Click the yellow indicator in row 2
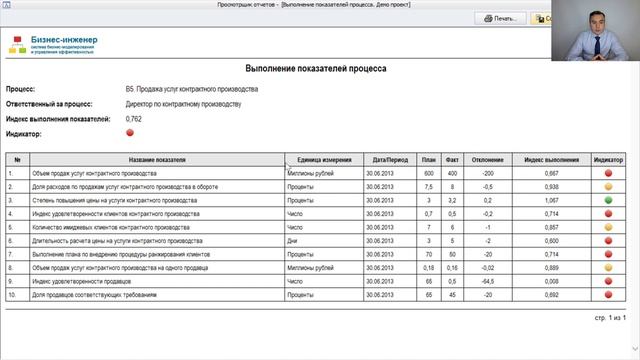 [x=608, y=187]
